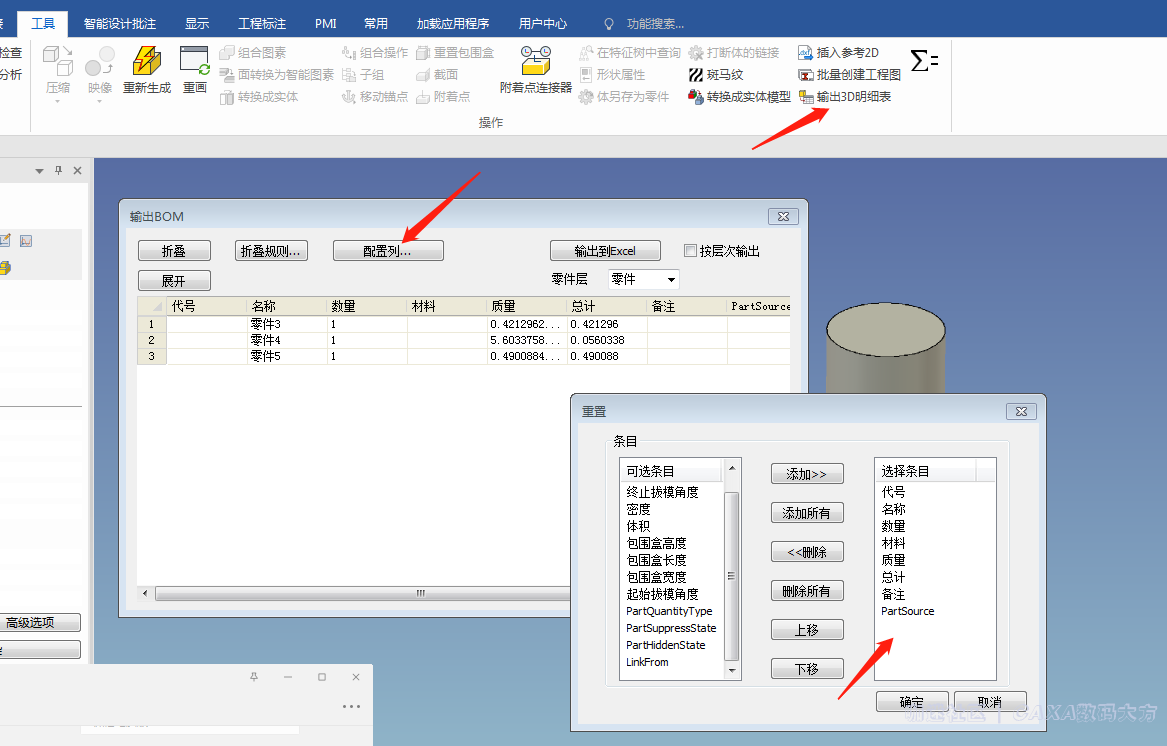This screenshot has height=746, width=1167.
Task: Open the left panel options dropdown arrow
Action: (40, 172)
